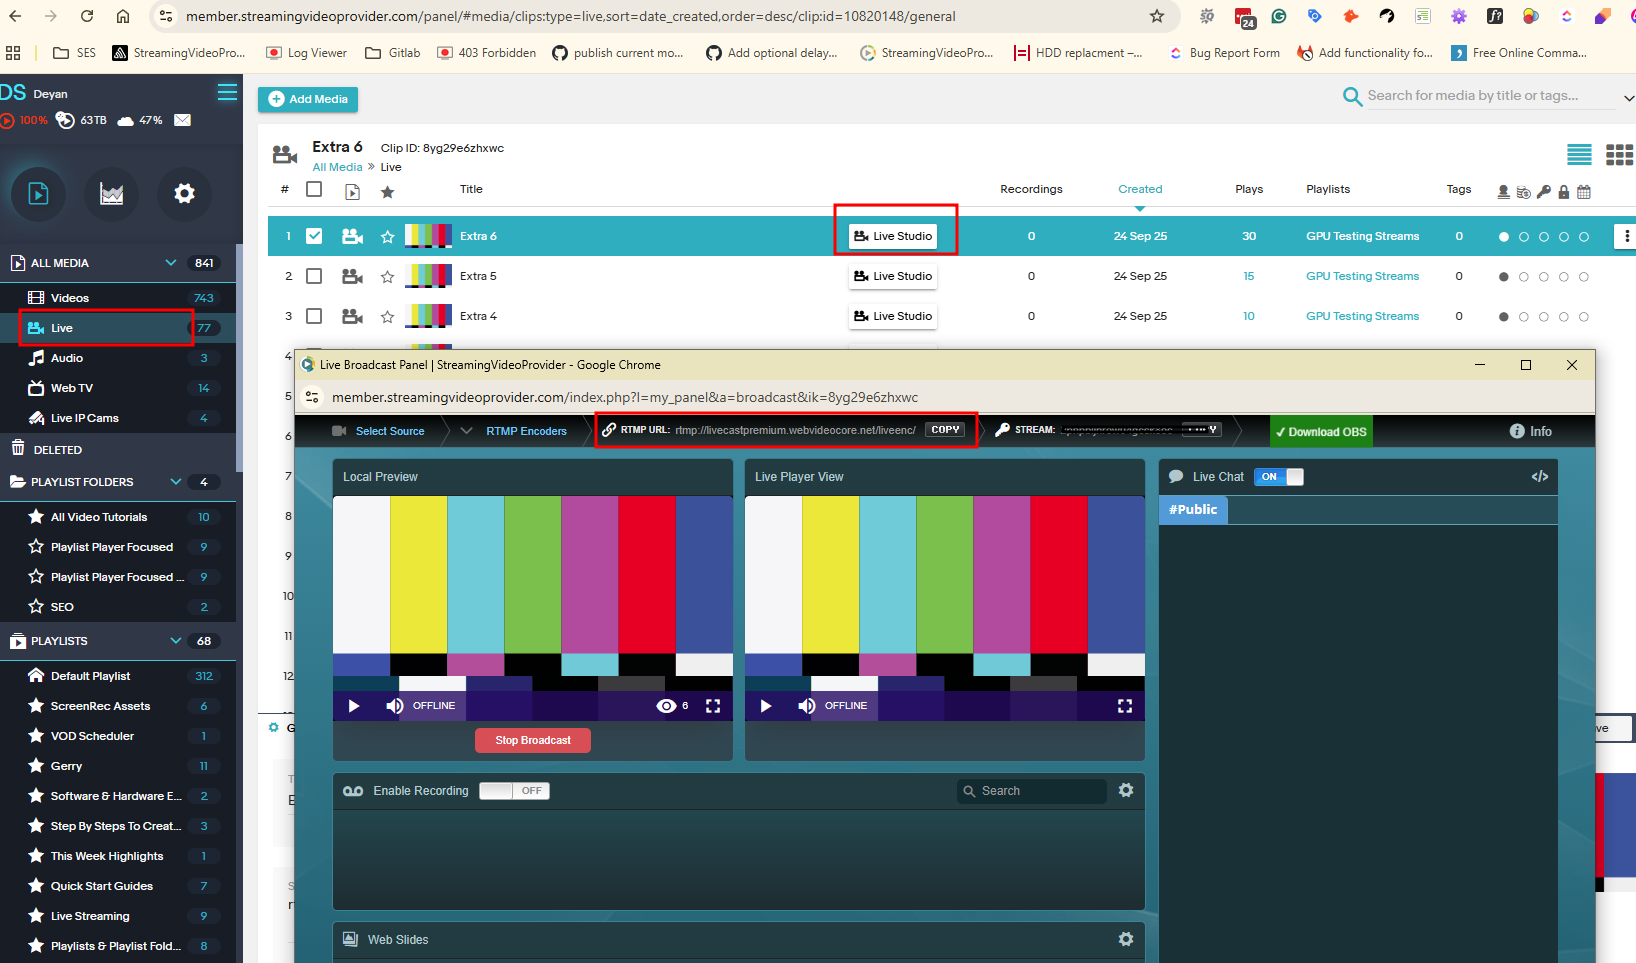Open the analytics chart icon in sidebar
The height and width of the screenshot is (963, 1636).
tap(112, 194)
